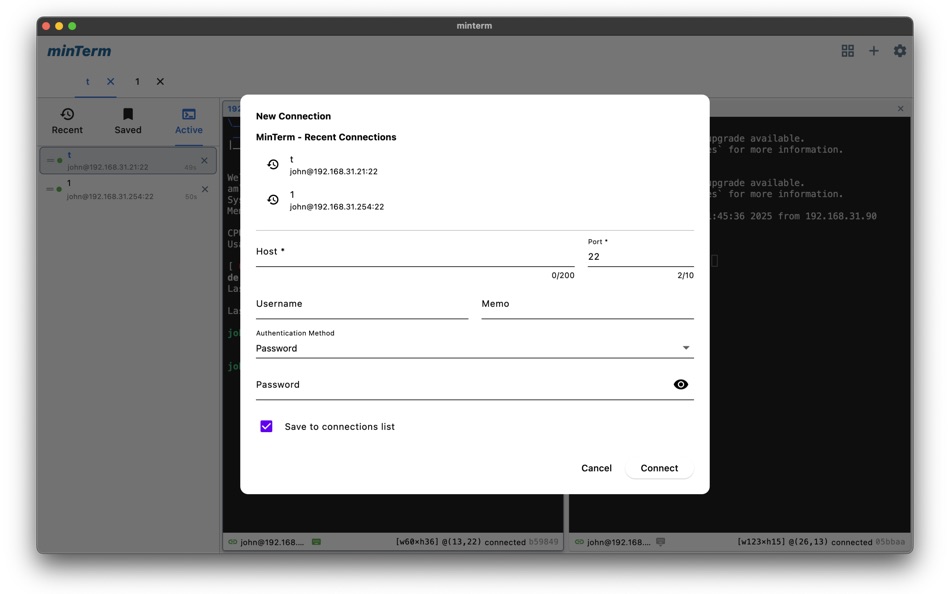950x594 pixels.
Task: Select the left terminal pane tab starting '192'
Action: pos(233,108)
